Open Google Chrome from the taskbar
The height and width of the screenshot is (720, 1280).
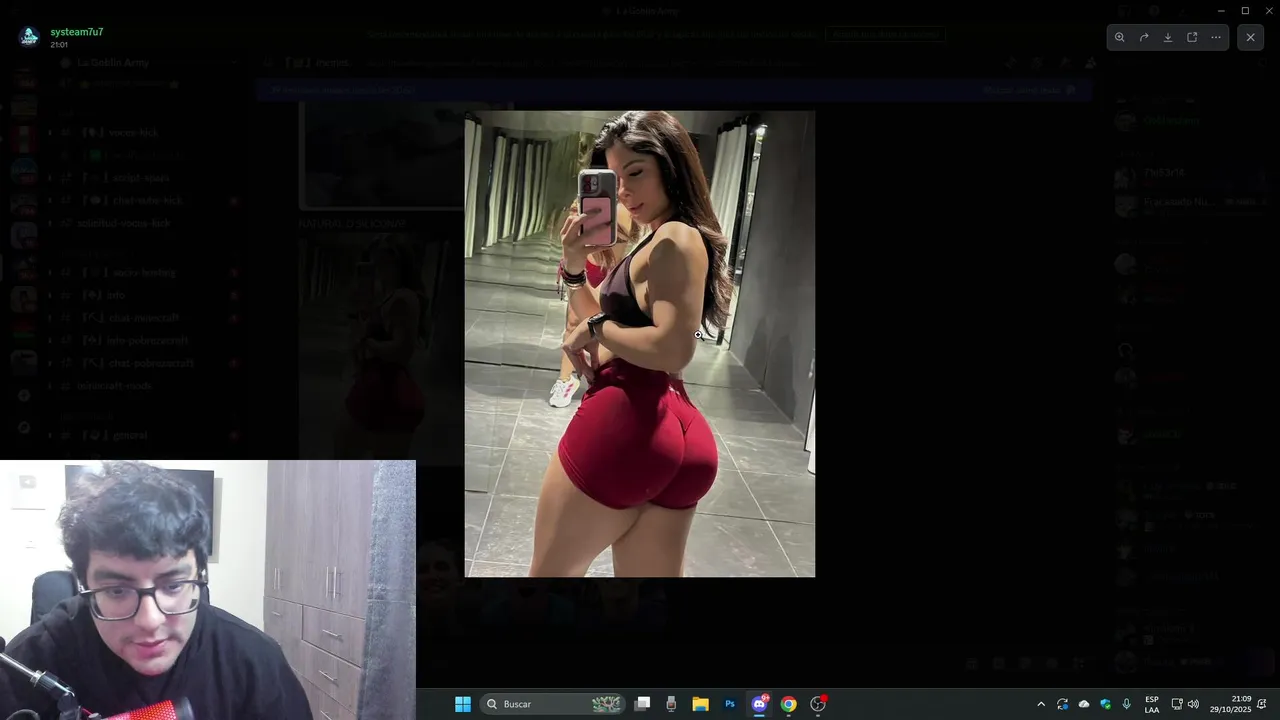pos(789,704)
